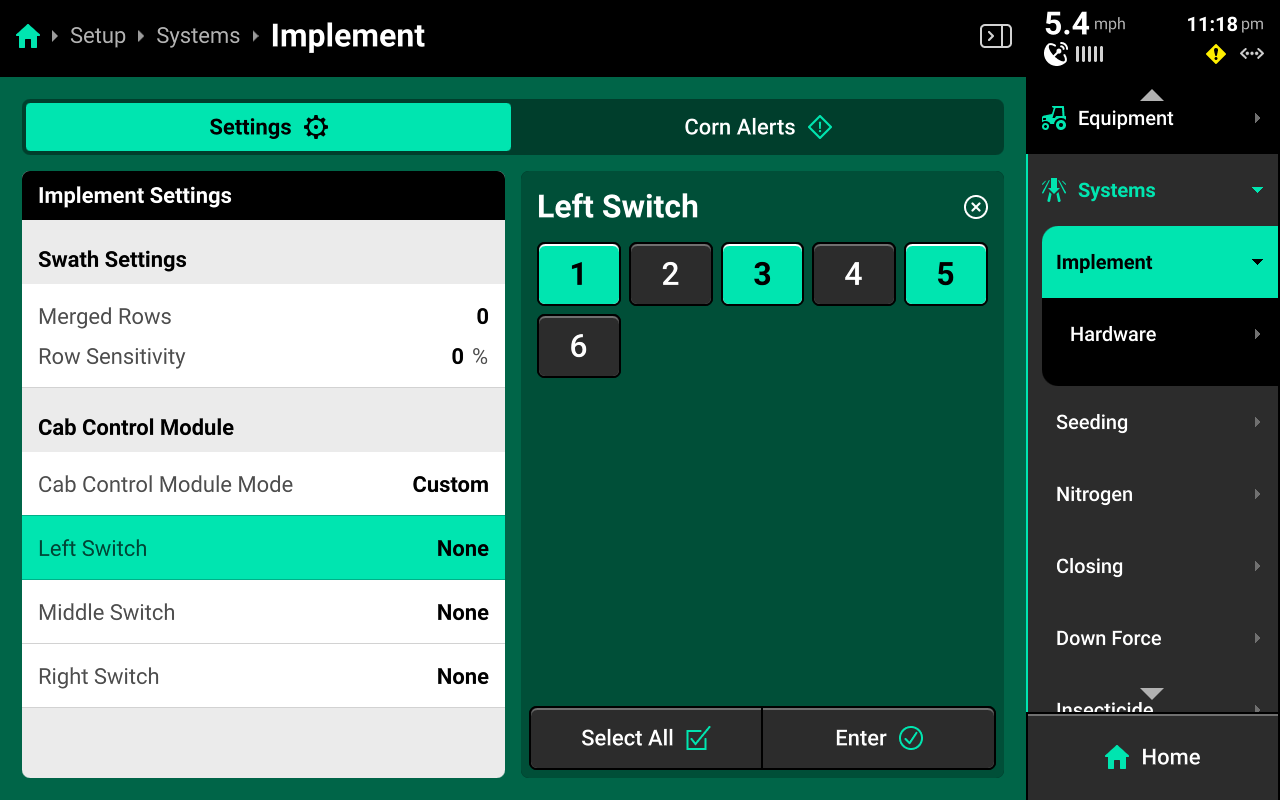Screen dimensions: 1280x800
Task: Edit the Merged Rows setting
Action: point(263,317)
